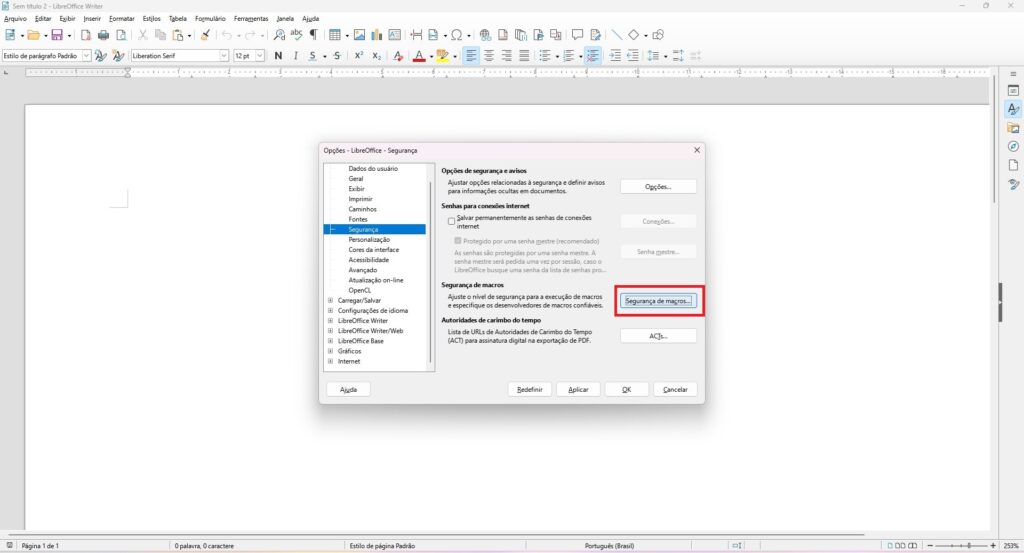1024x553 pixels.
Task: Open the sidebar Navigator compass icon
Action: pyautogui.click(x=1013, y=146)
